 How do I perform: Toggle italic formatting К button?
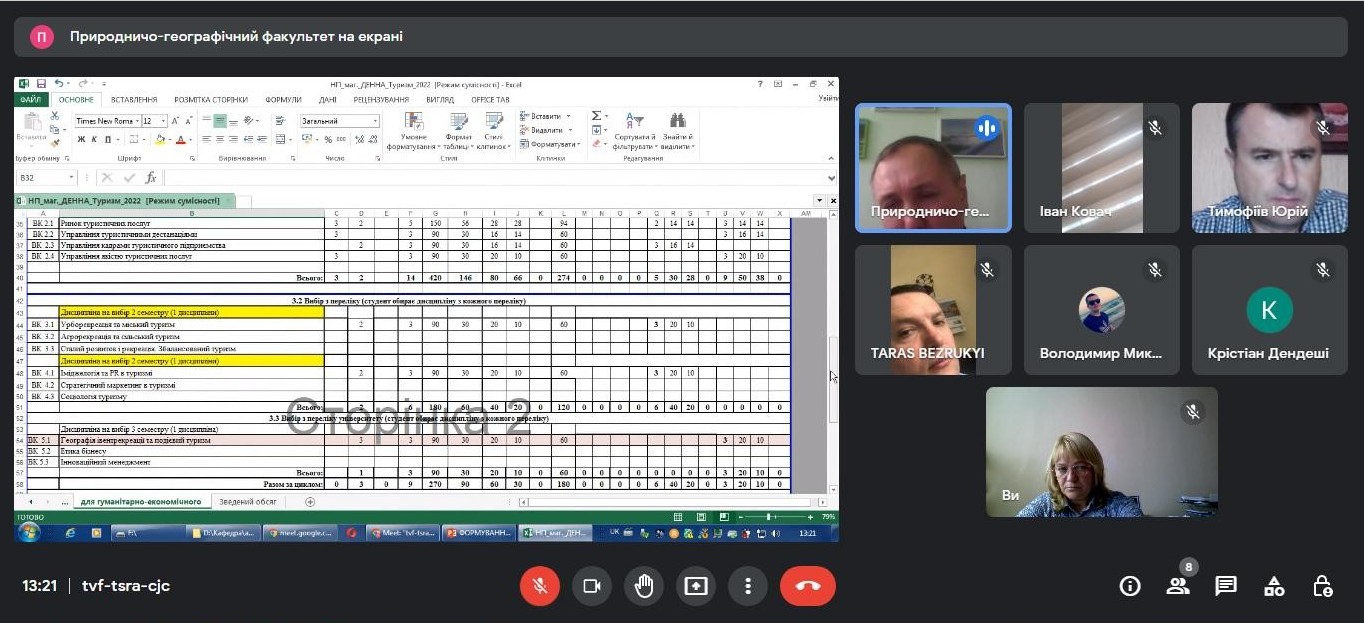pyautogui.click(x=94, y=140)
